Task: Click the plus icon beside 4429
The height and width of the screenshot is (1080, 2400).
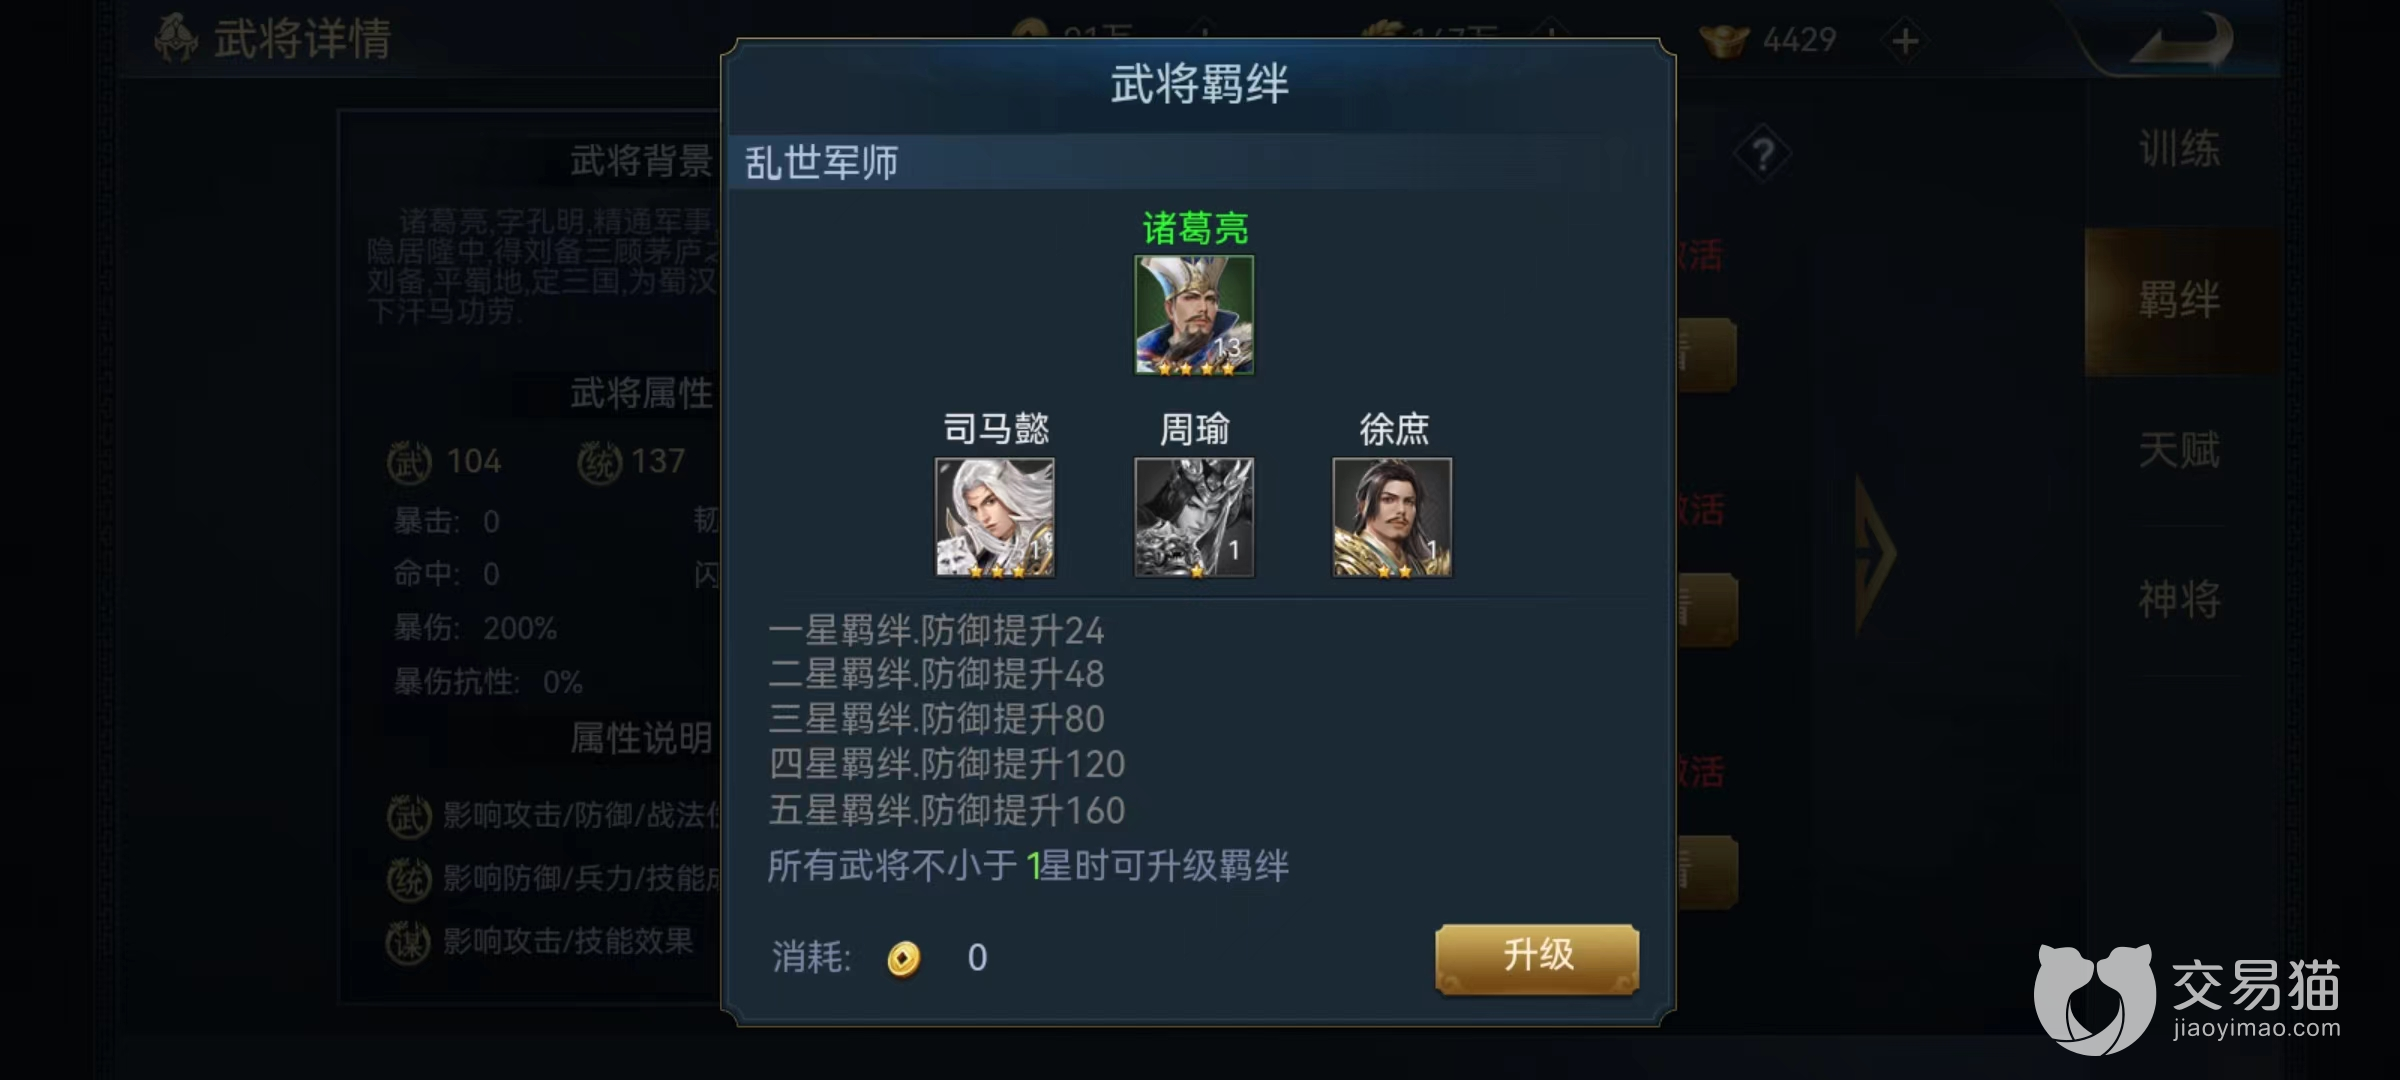Action: click(x=1905, y=41)
